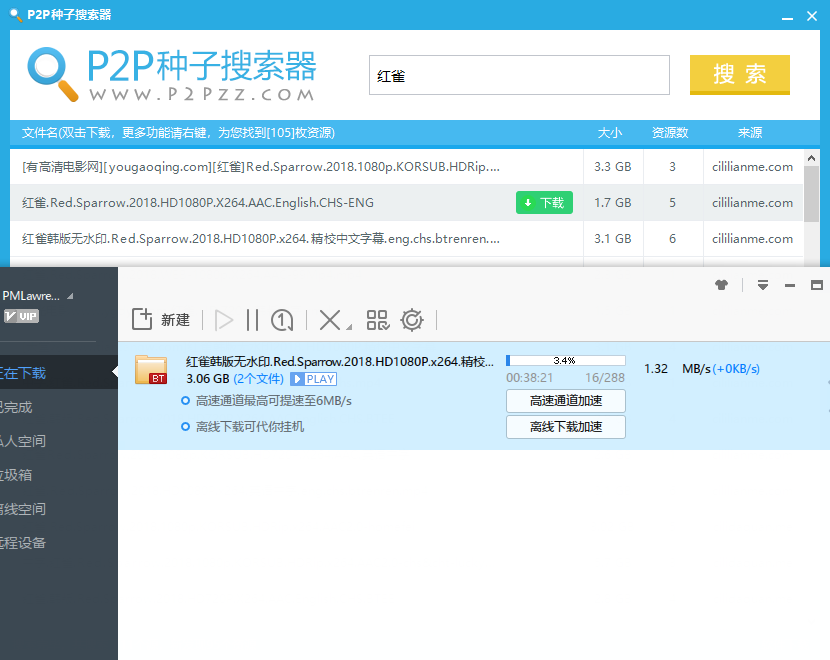
Task: Click the QR code grid icon
Action: coord(378,320)
